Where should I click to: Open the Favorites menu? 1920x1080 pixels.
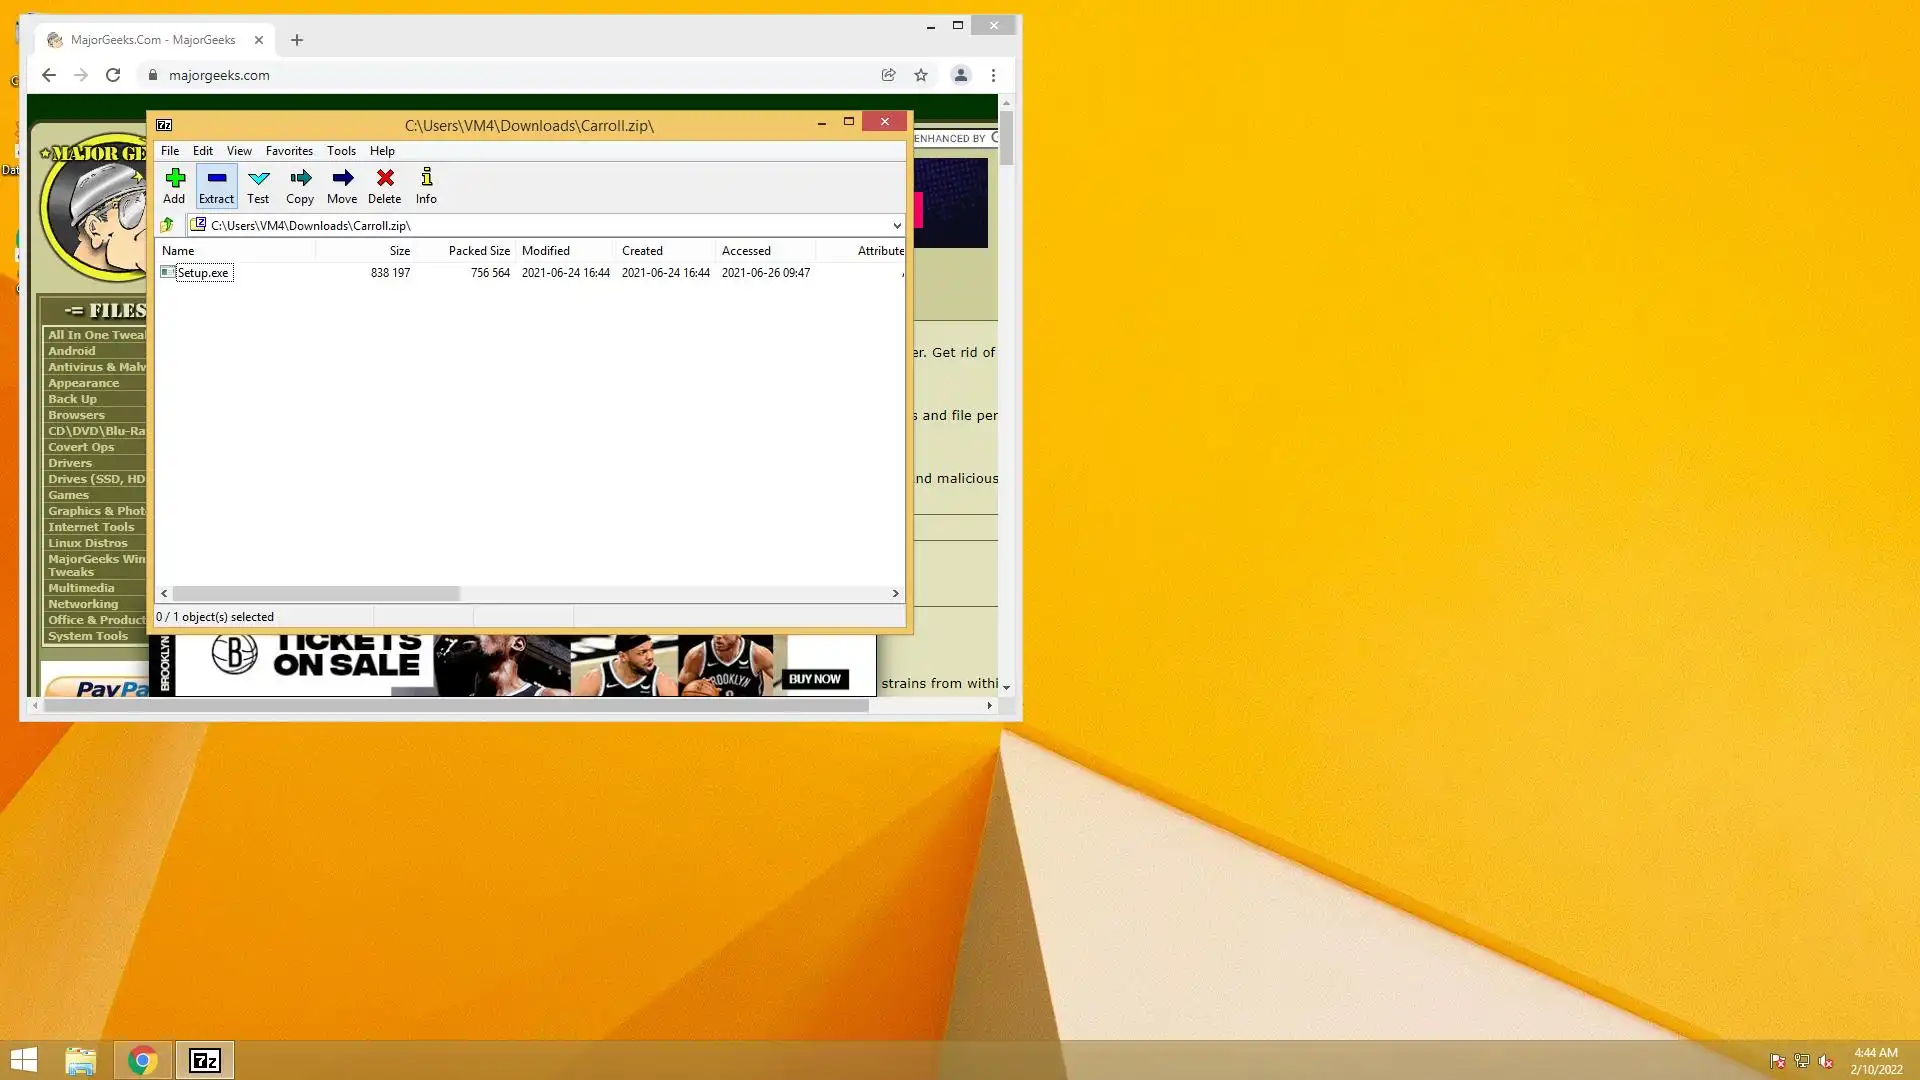289,151
